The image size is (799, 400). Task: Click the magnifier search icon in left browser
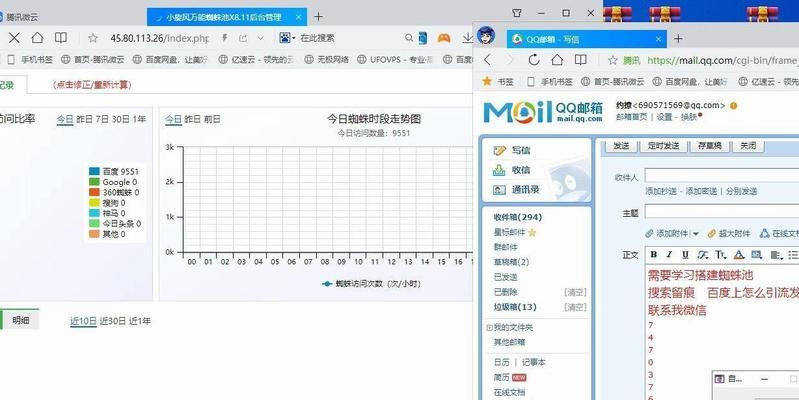coord(409,38)
